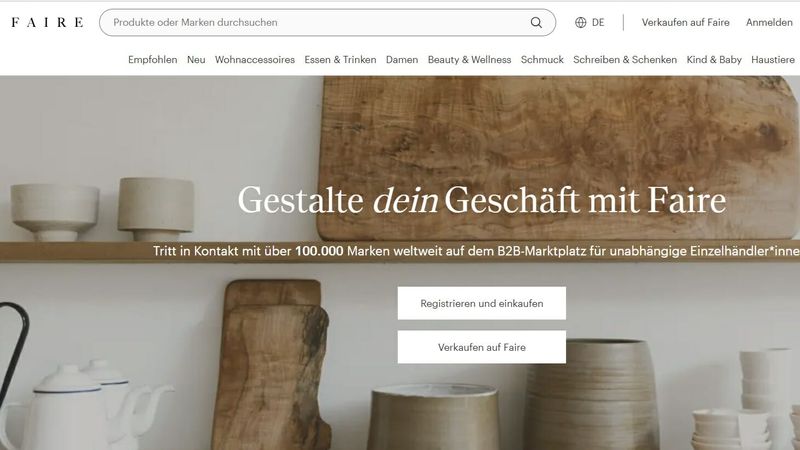This screenshot has height=450, width=800.
Task: Open the Empfohlen category
Action: click(153, 60)
